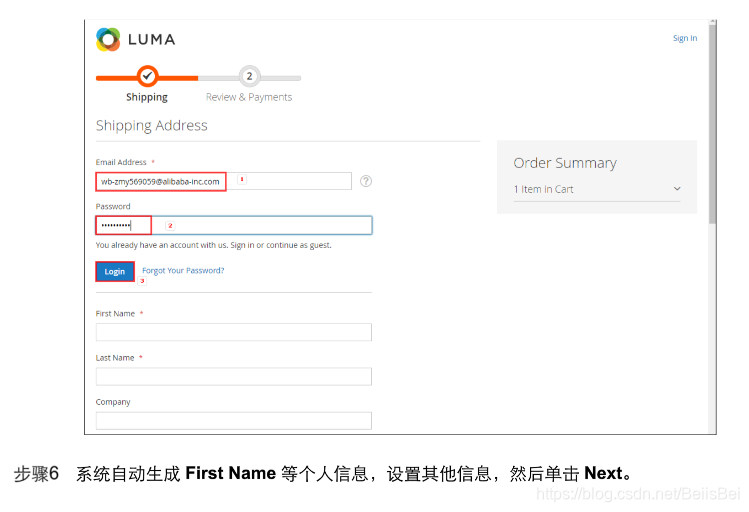Image resolution: width=749 pixels, height=512 pixels.
Task: Click the Company label
Action: click(x=113, y=402)
